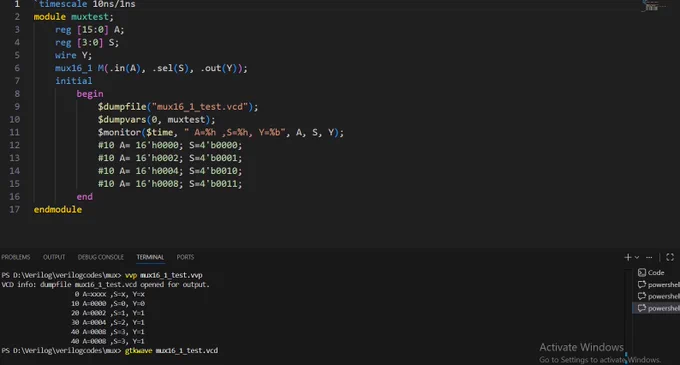Select the TERMINAL tab

150,257
